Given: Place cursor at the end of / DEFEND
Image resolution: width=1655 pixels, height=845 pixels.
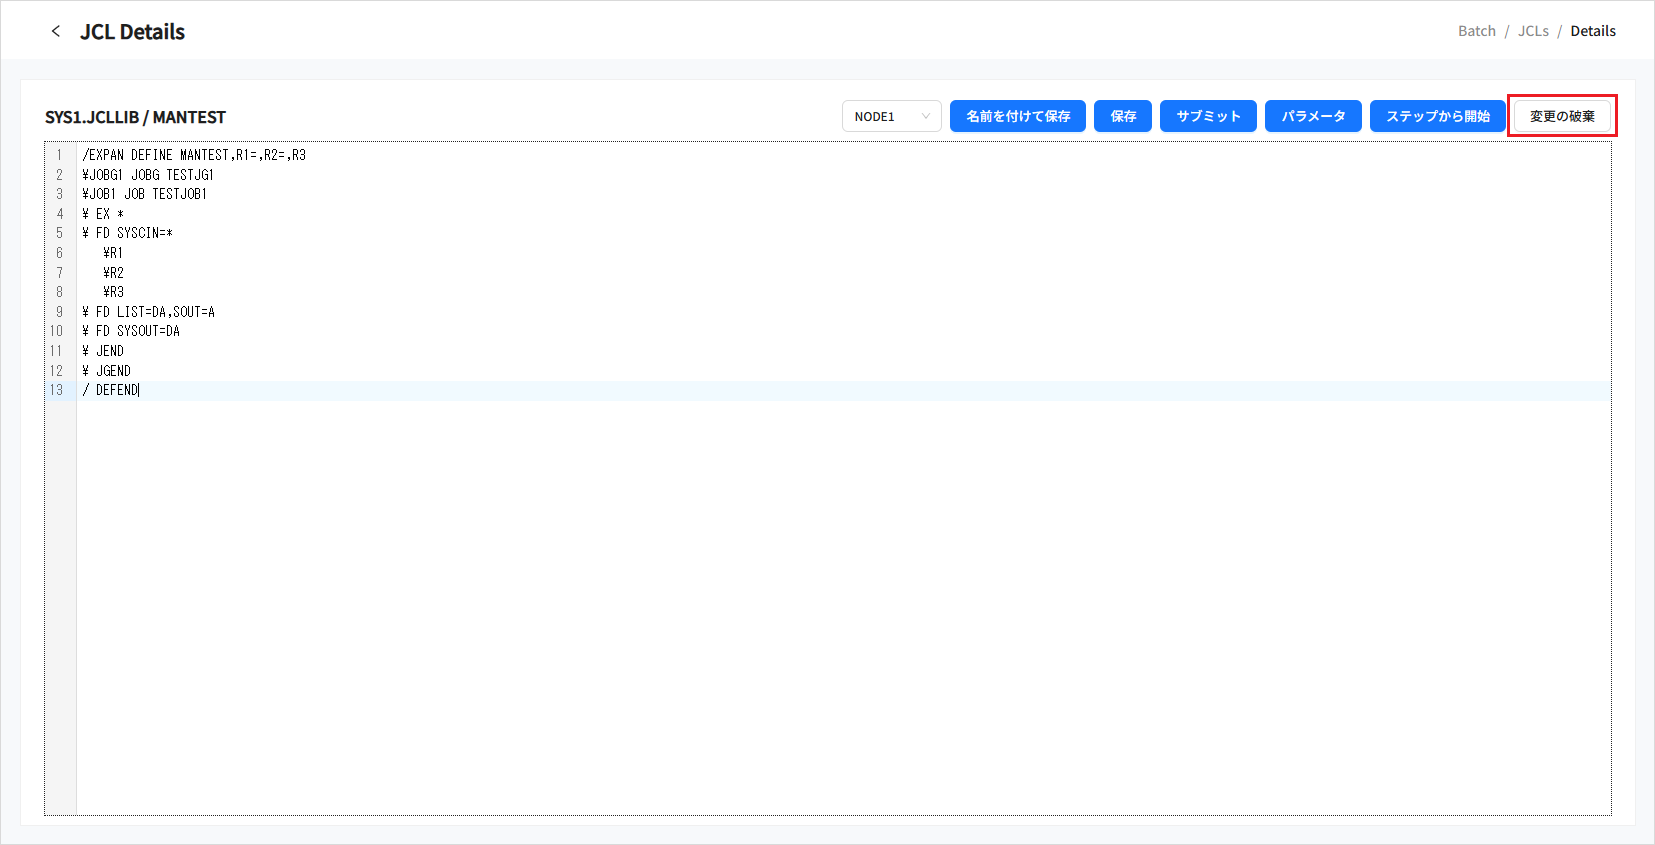Looking at the screenshot, I should tap(139, 390).
